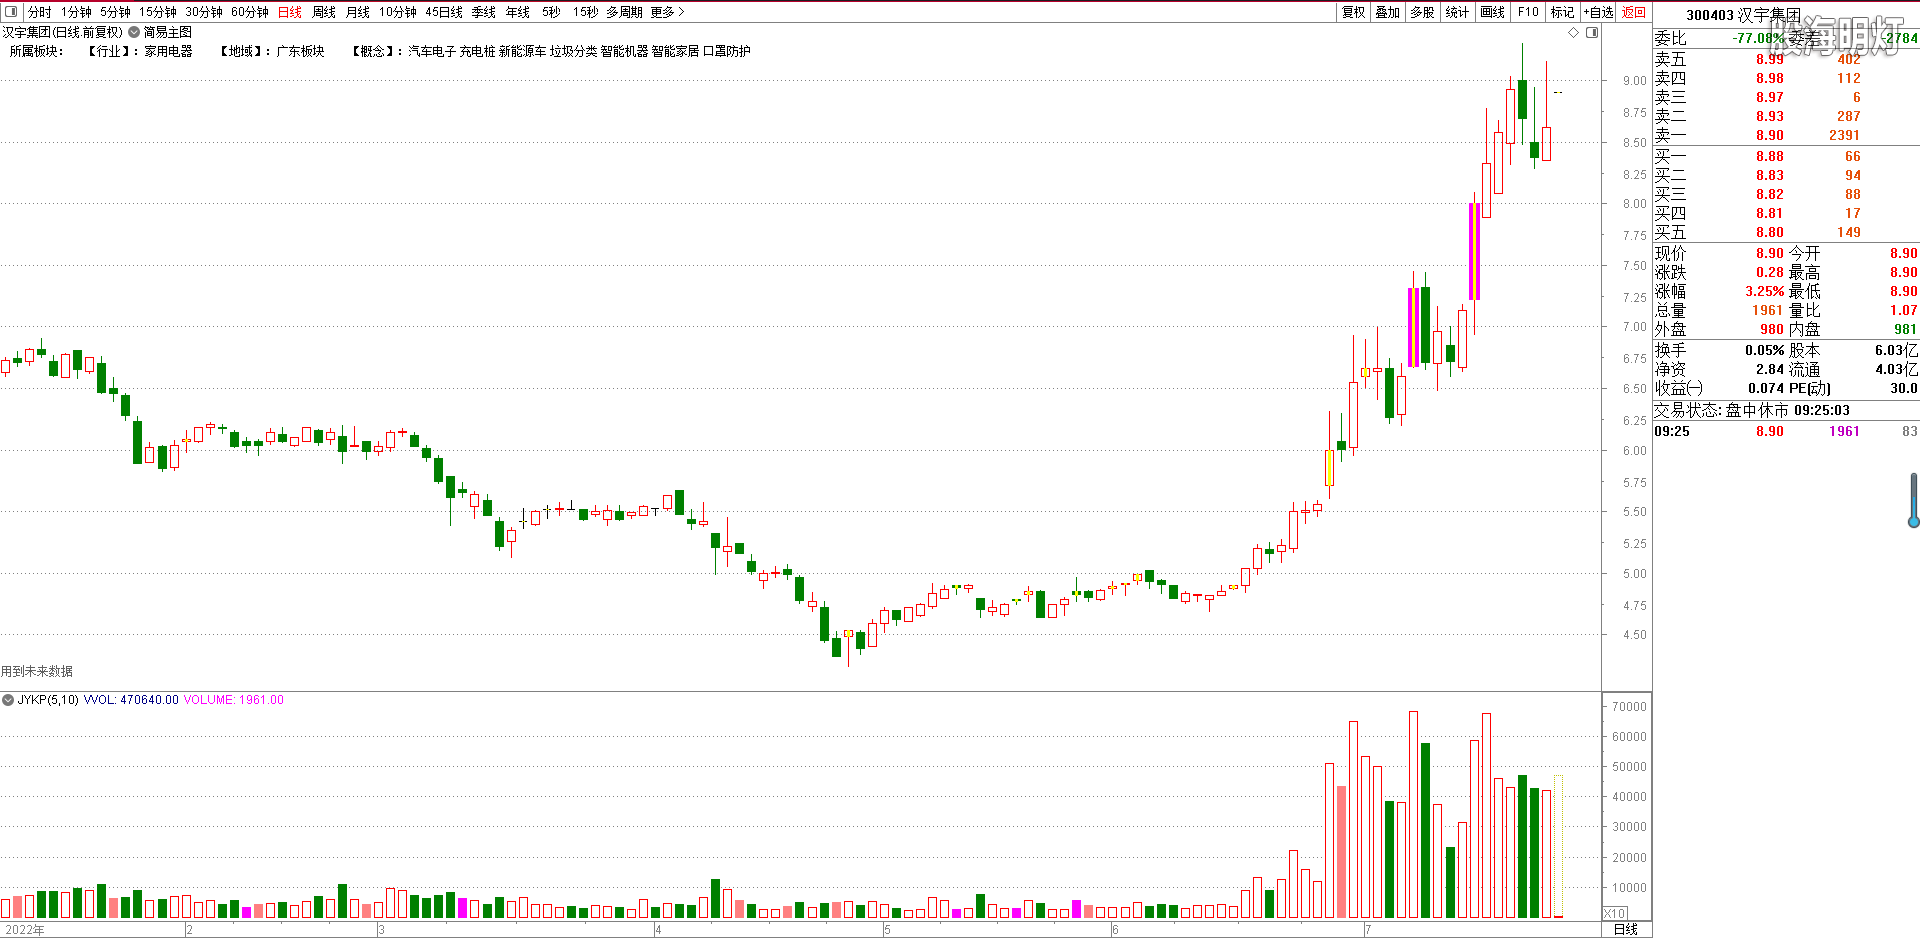The height and width of the screenshot is (938, 1920).
Task: Open the 多股 multi-stock view
Action: pyautogui.click(x=1423, y=12)
